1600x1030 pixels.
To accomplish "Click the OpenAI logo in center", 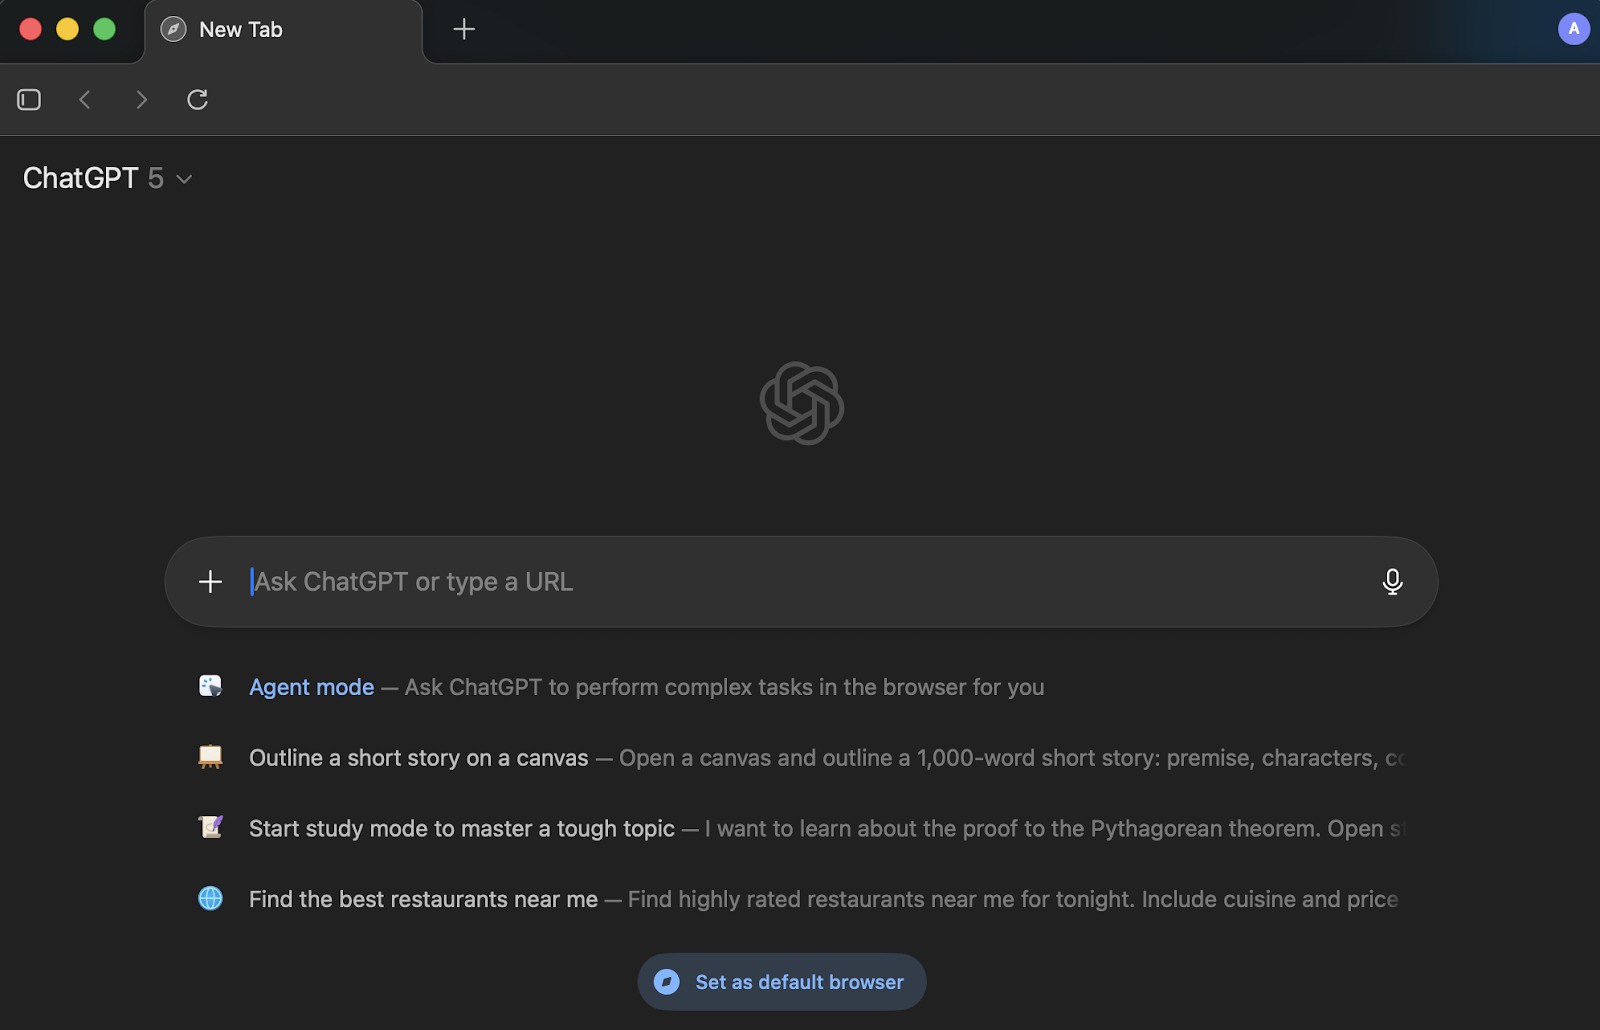I will point(802,403).
